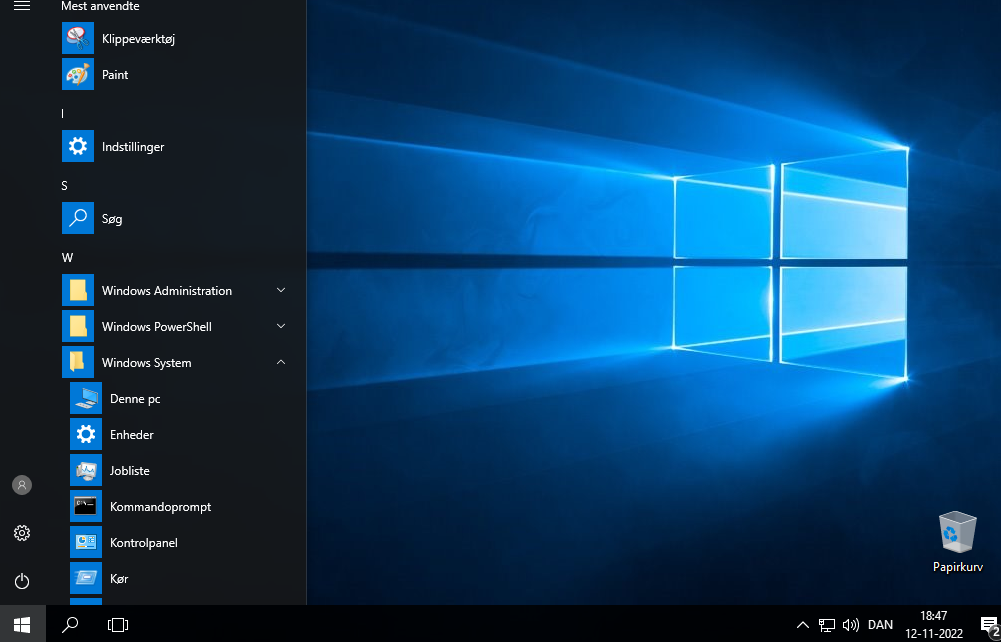
Task: Open Indstillinger settings app
Action: point(132,147)
